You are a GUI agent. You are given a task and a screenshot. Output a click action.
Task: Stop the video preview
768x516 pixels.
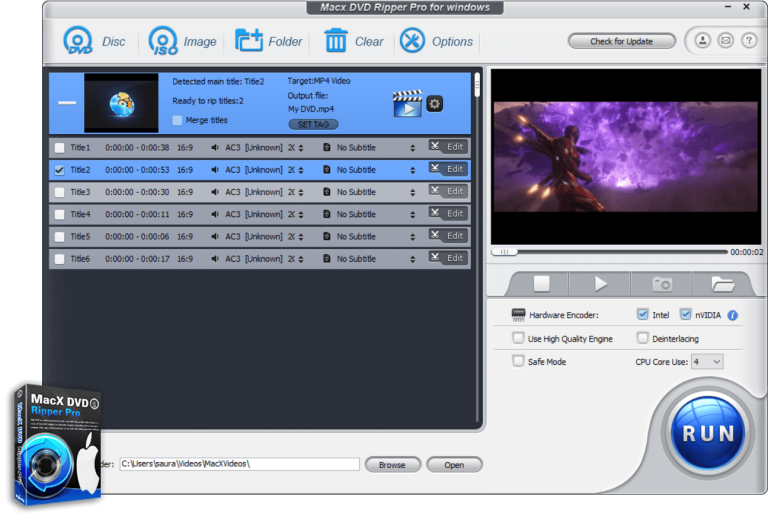point(541,283)
